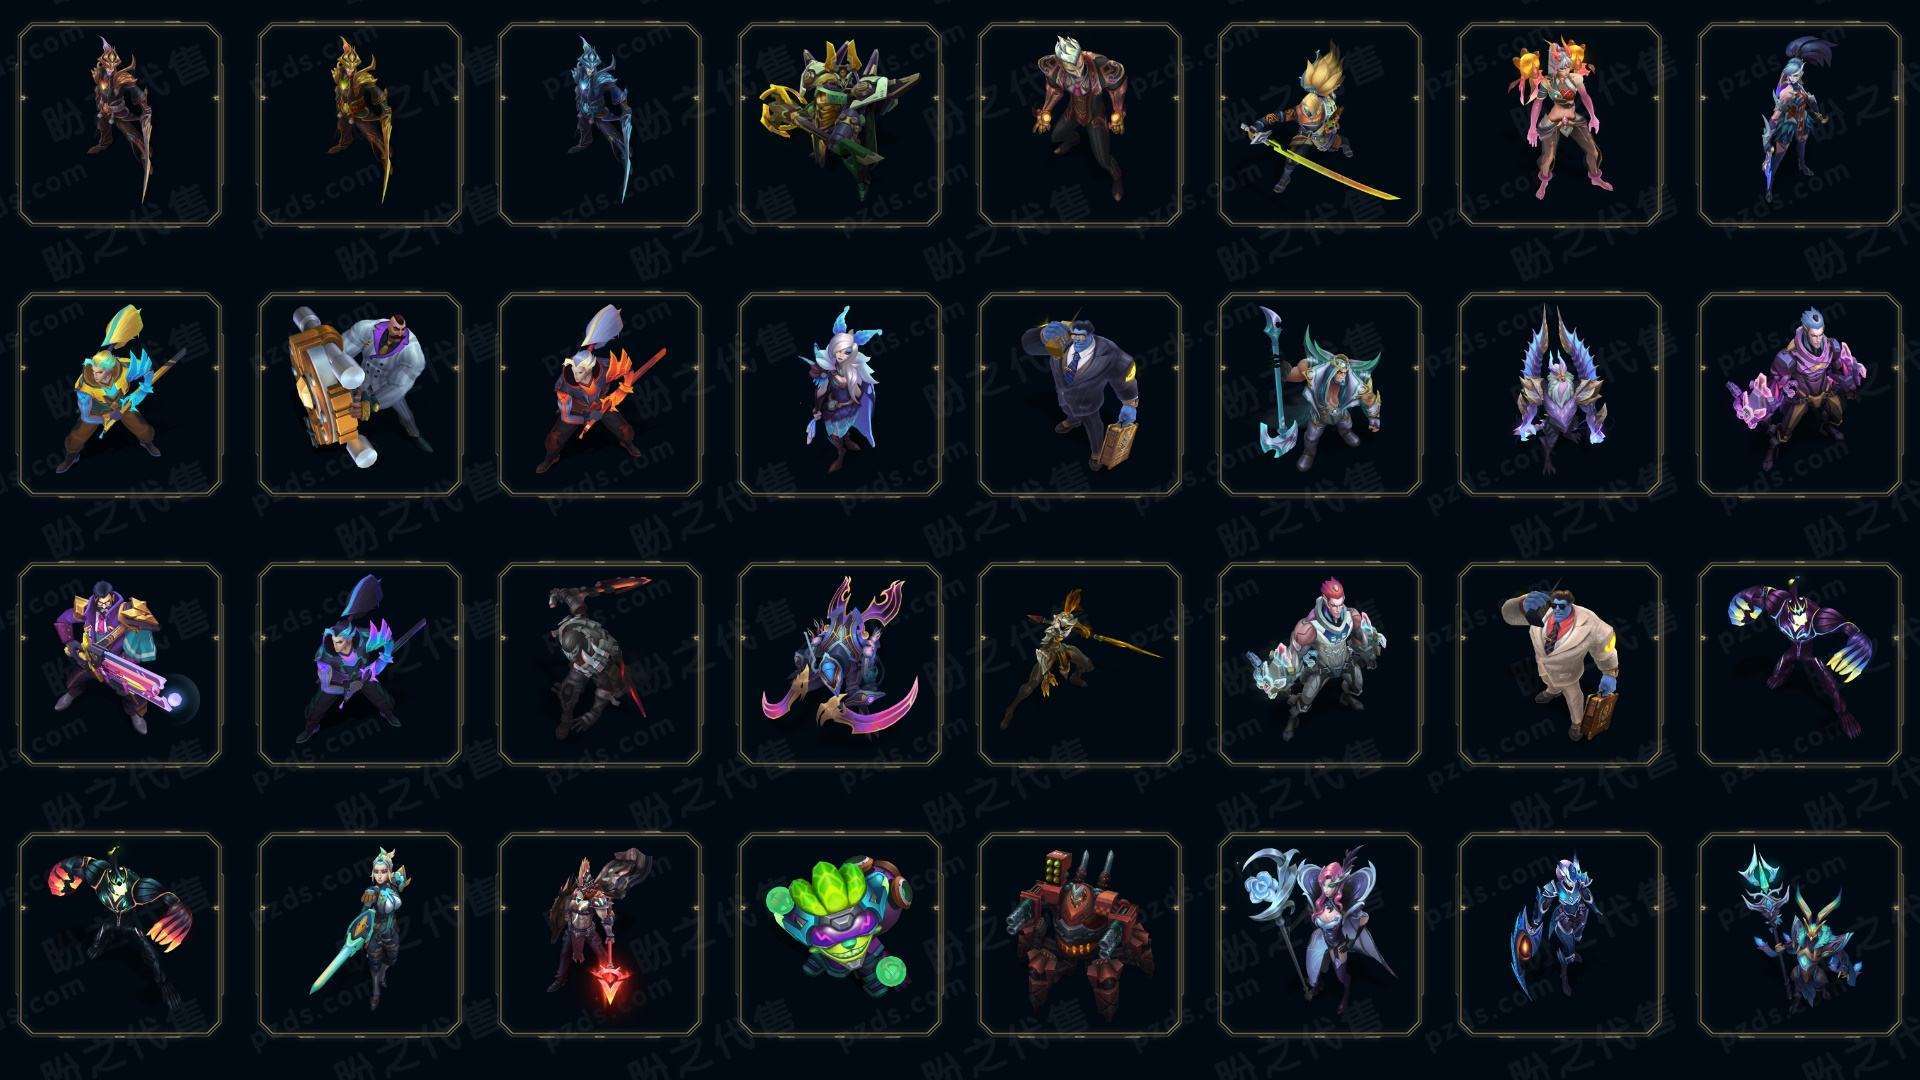Click the green and gold armored mech skin

coord(840,124)
